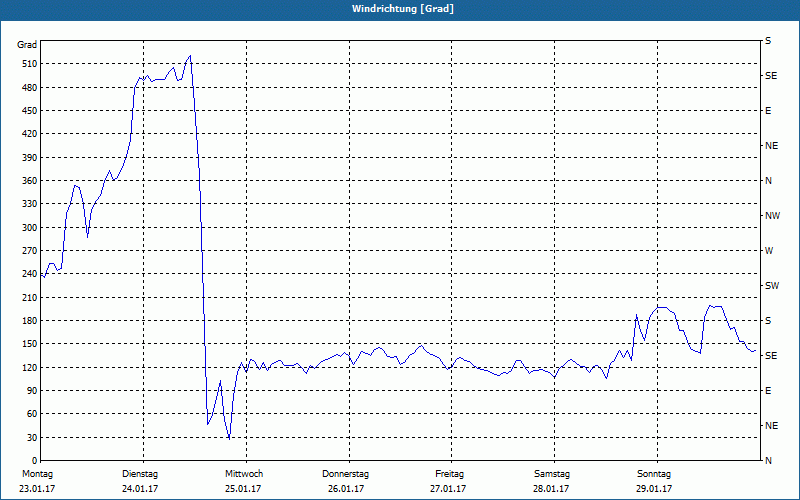Select the 390 y-axis value

tap(29, 158)
